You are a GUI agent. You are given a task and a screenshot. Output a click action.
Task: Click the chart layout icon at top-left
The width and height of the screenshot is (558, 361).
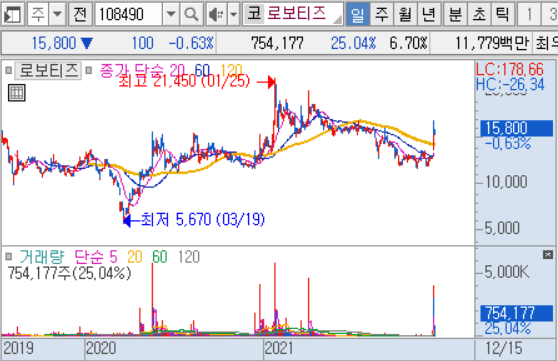pos(13,14)
